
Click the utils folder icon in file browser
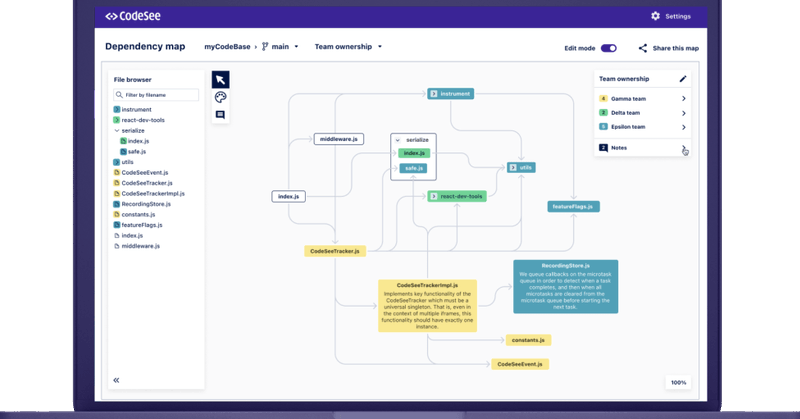point(116,162)
